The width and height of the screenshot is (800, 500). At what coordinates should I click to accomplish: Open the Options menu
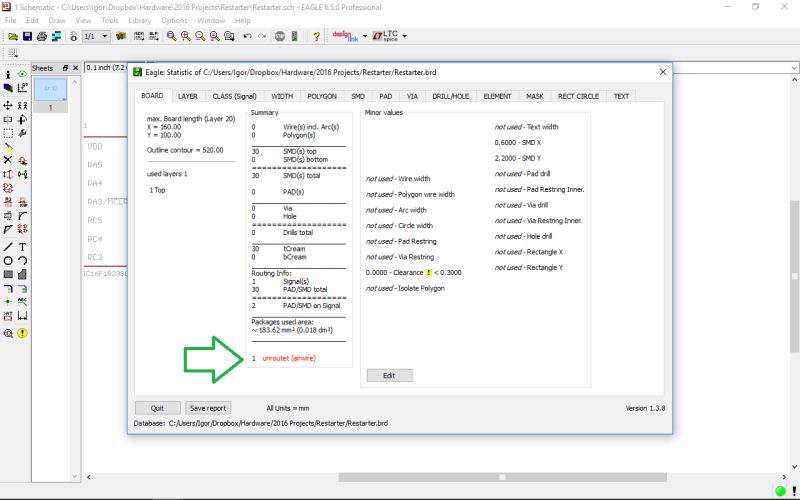pyautogui.click(x=174, y=20)
